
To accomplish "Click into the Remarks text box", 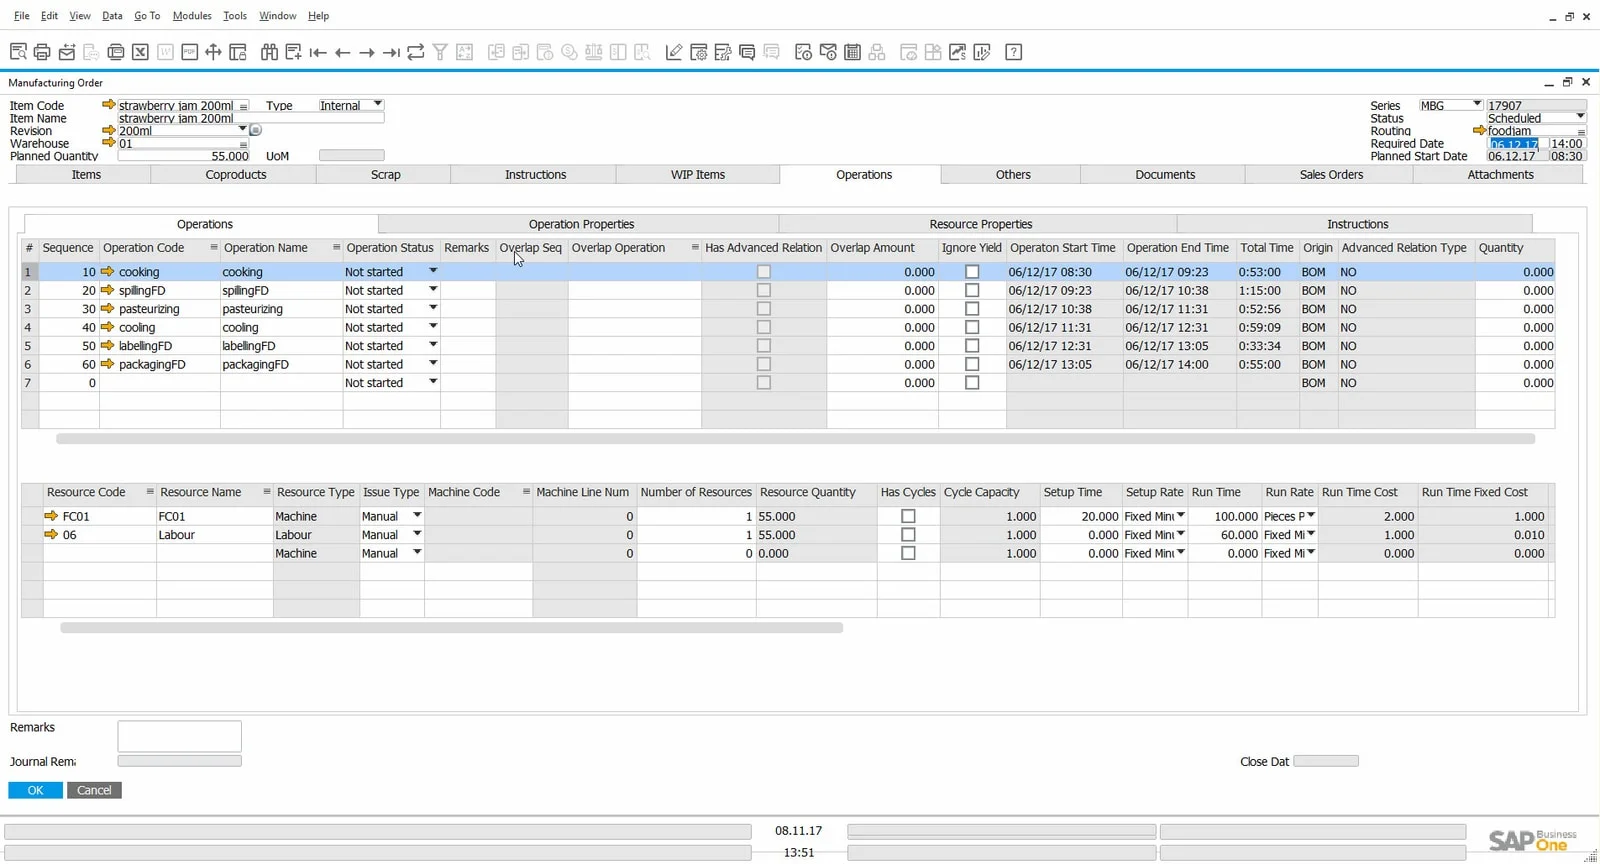I will (x=179, y=736).
